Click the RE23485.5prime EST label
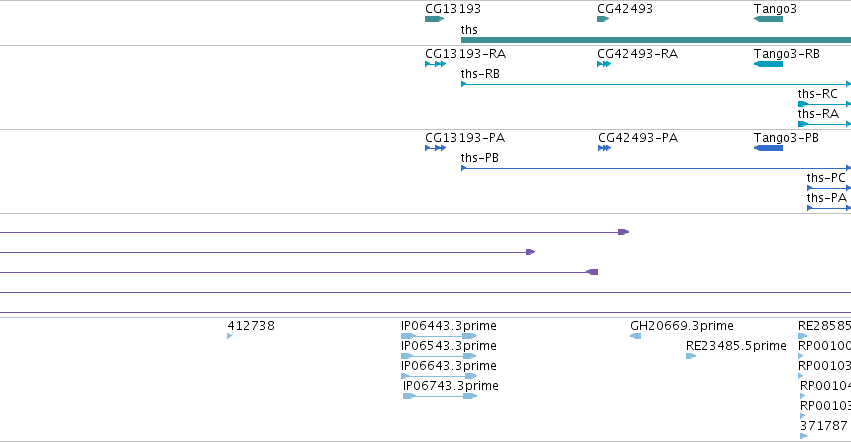Image resolution: width=851 pixels, height=442 pixels. 736,346
